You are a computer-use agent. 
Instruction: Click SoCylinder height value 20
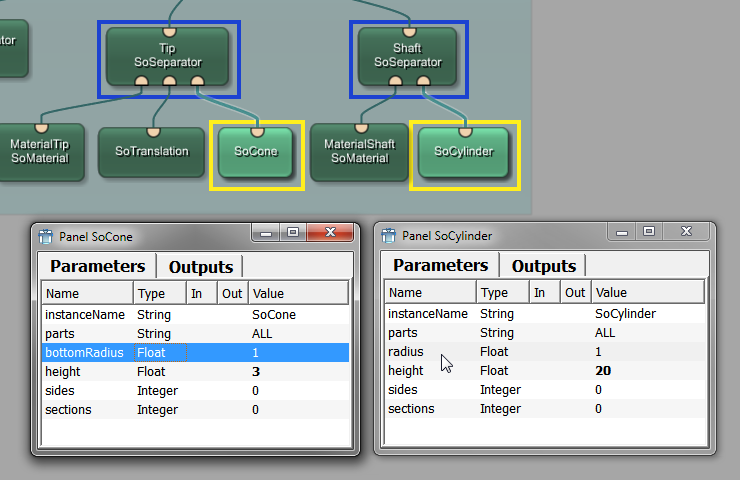click(x=601, y=371)
